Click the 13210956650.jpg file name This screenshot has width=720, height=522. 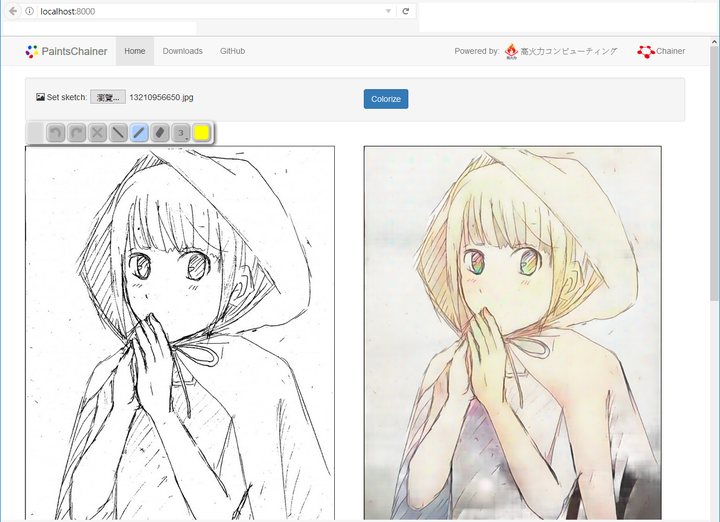161,97
